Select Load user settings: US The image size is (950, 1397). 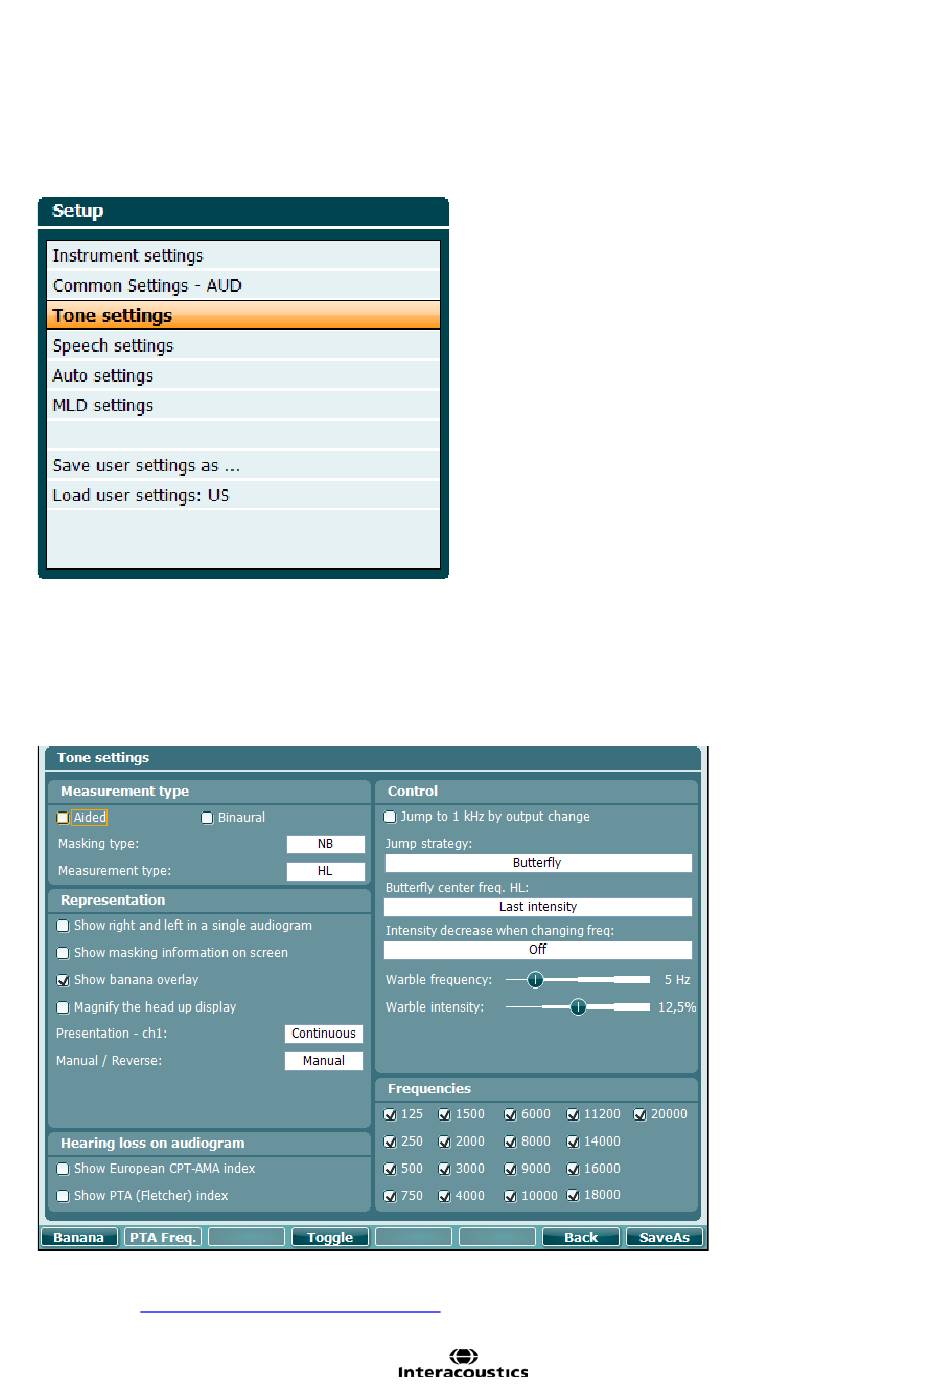243,496
